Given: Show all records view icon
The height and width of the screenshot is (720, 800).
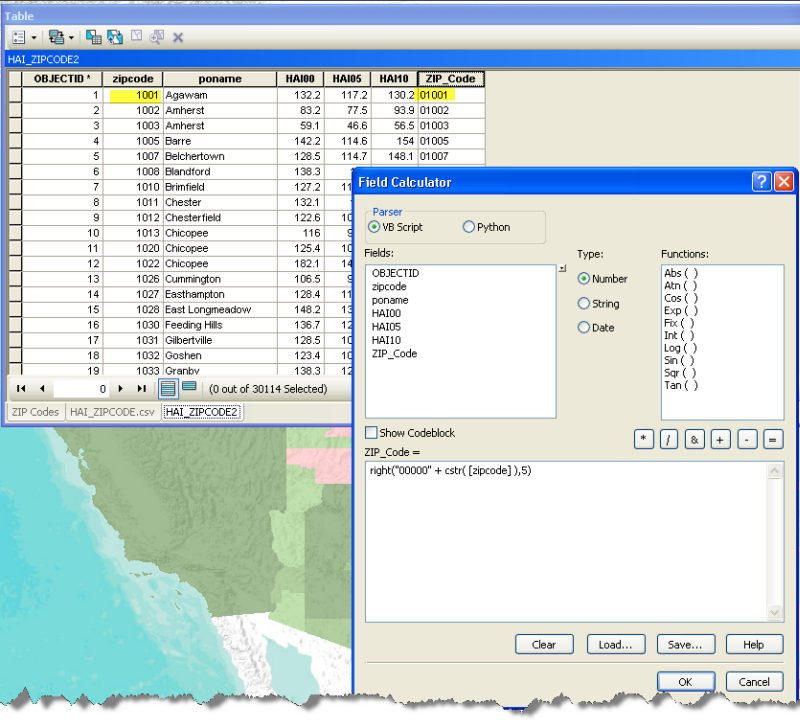Looking at the screenshot, I should [168, 389].
